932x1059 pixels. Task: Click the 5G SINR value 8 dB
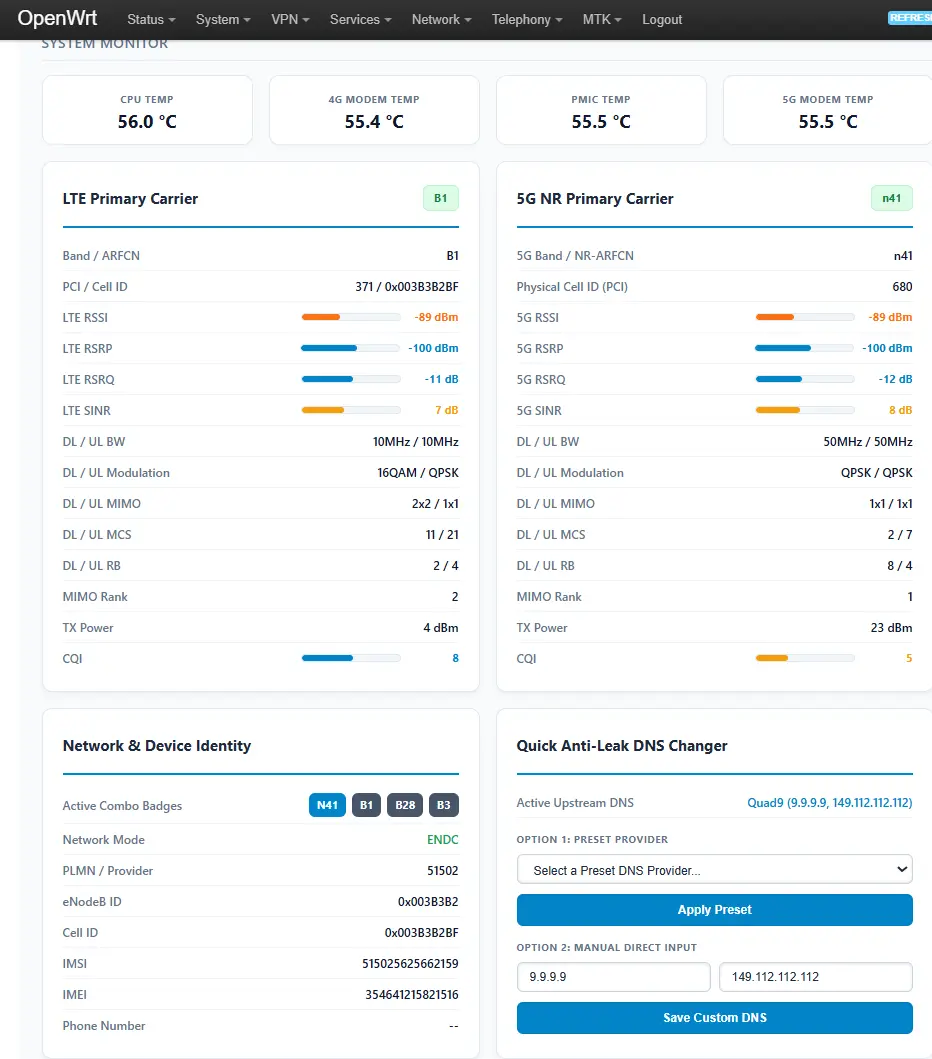[x=900, y=410]
